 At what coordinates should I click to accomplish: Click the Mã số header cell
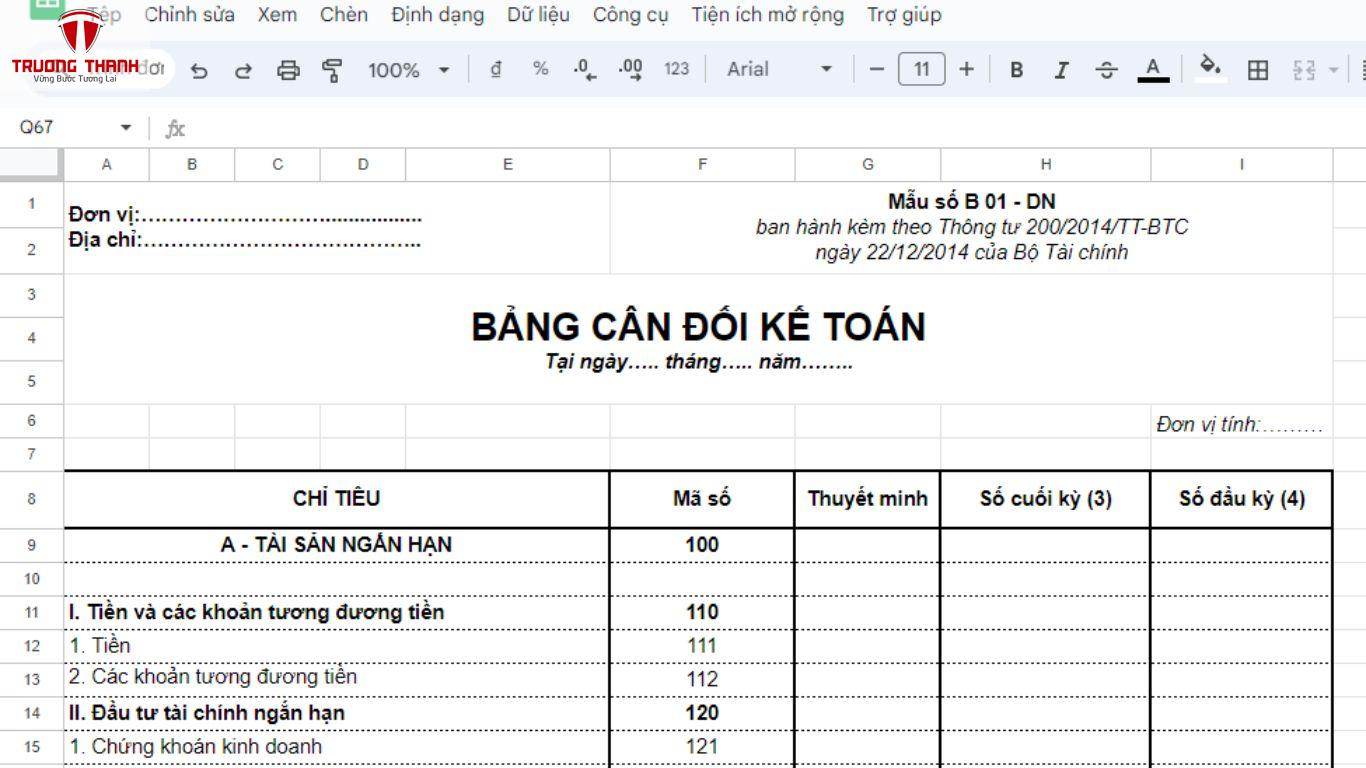702,498
